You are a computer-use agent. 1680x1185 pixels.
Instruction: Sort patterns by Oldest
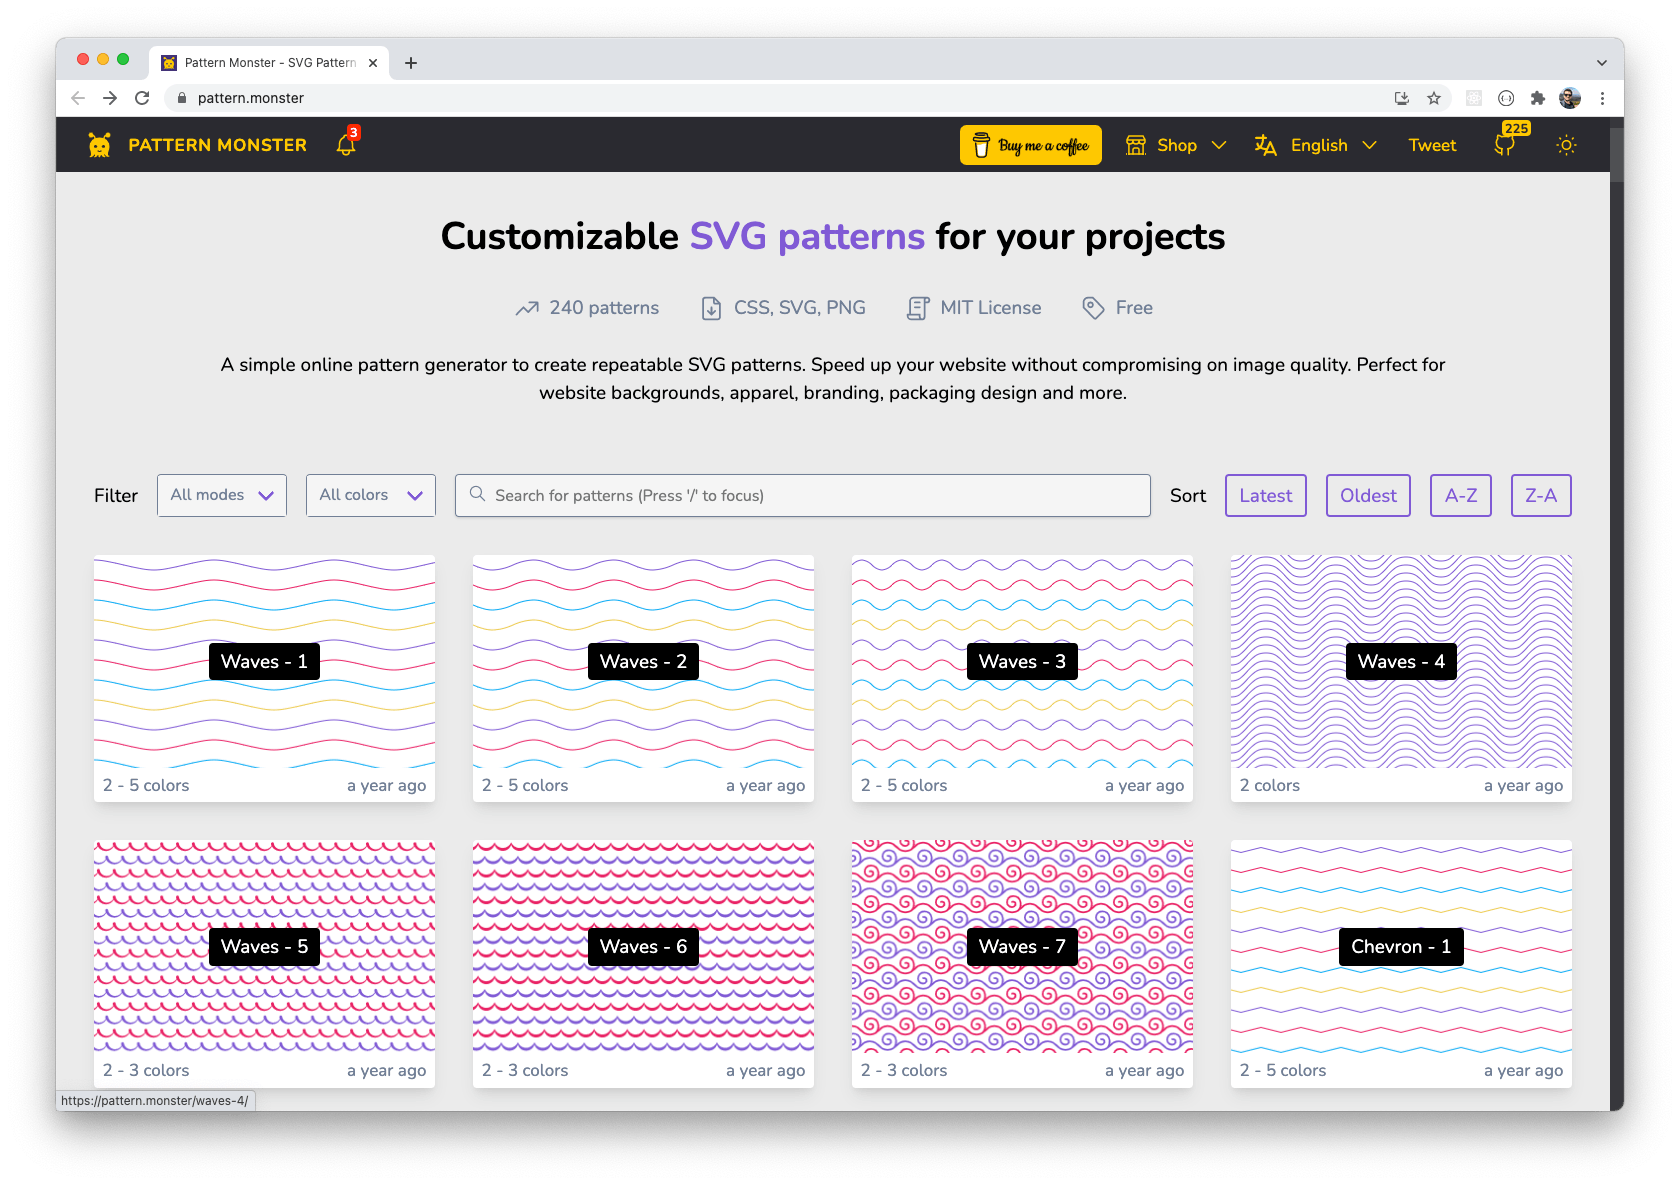(1368, 495)
